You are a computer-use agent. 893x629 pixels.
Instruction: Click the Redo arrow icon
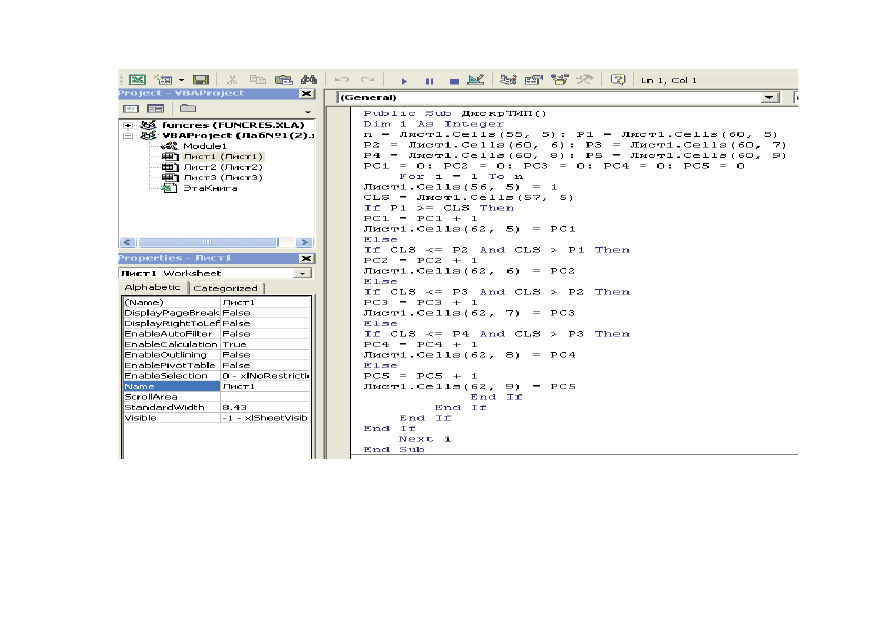pos(368,80)
